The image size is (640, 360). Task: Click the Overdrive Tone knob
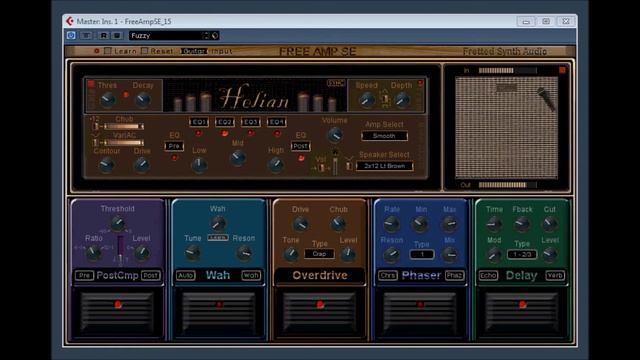pyautogui.click(x=291, y=254)
